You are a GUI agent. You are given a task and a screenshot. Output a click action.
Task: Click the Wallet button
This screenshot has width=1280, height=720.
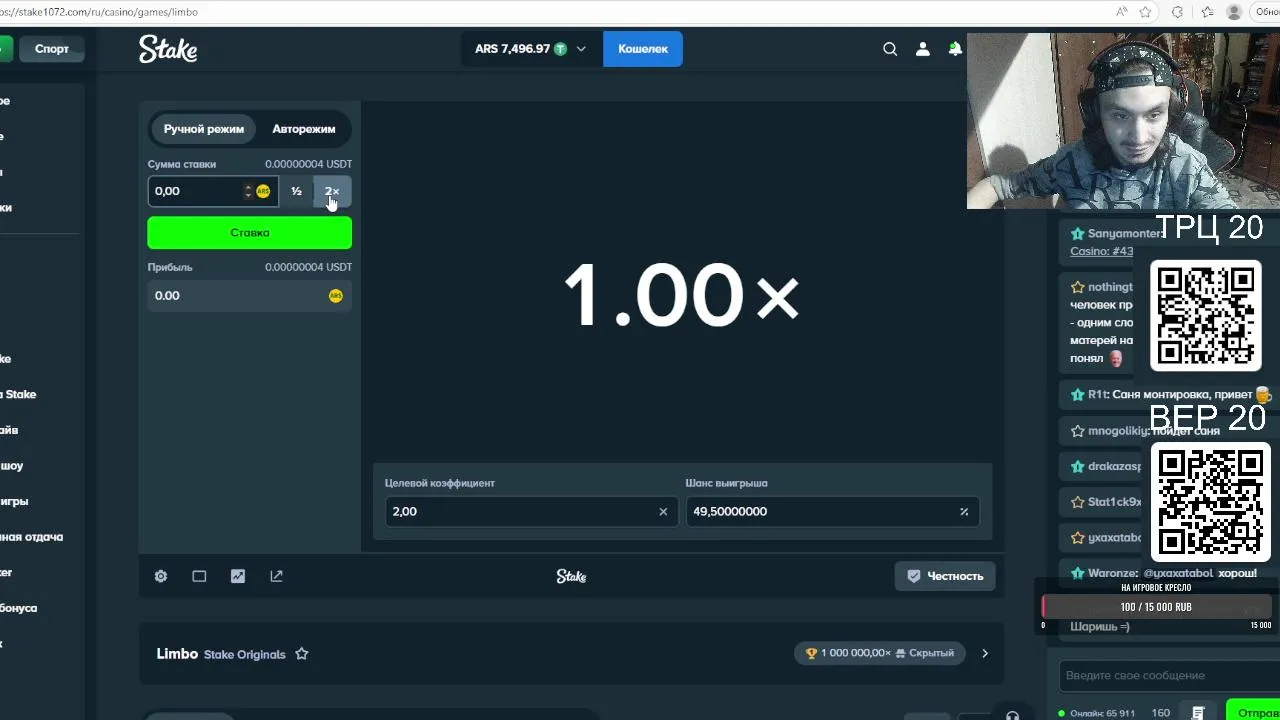pos(643,49)
